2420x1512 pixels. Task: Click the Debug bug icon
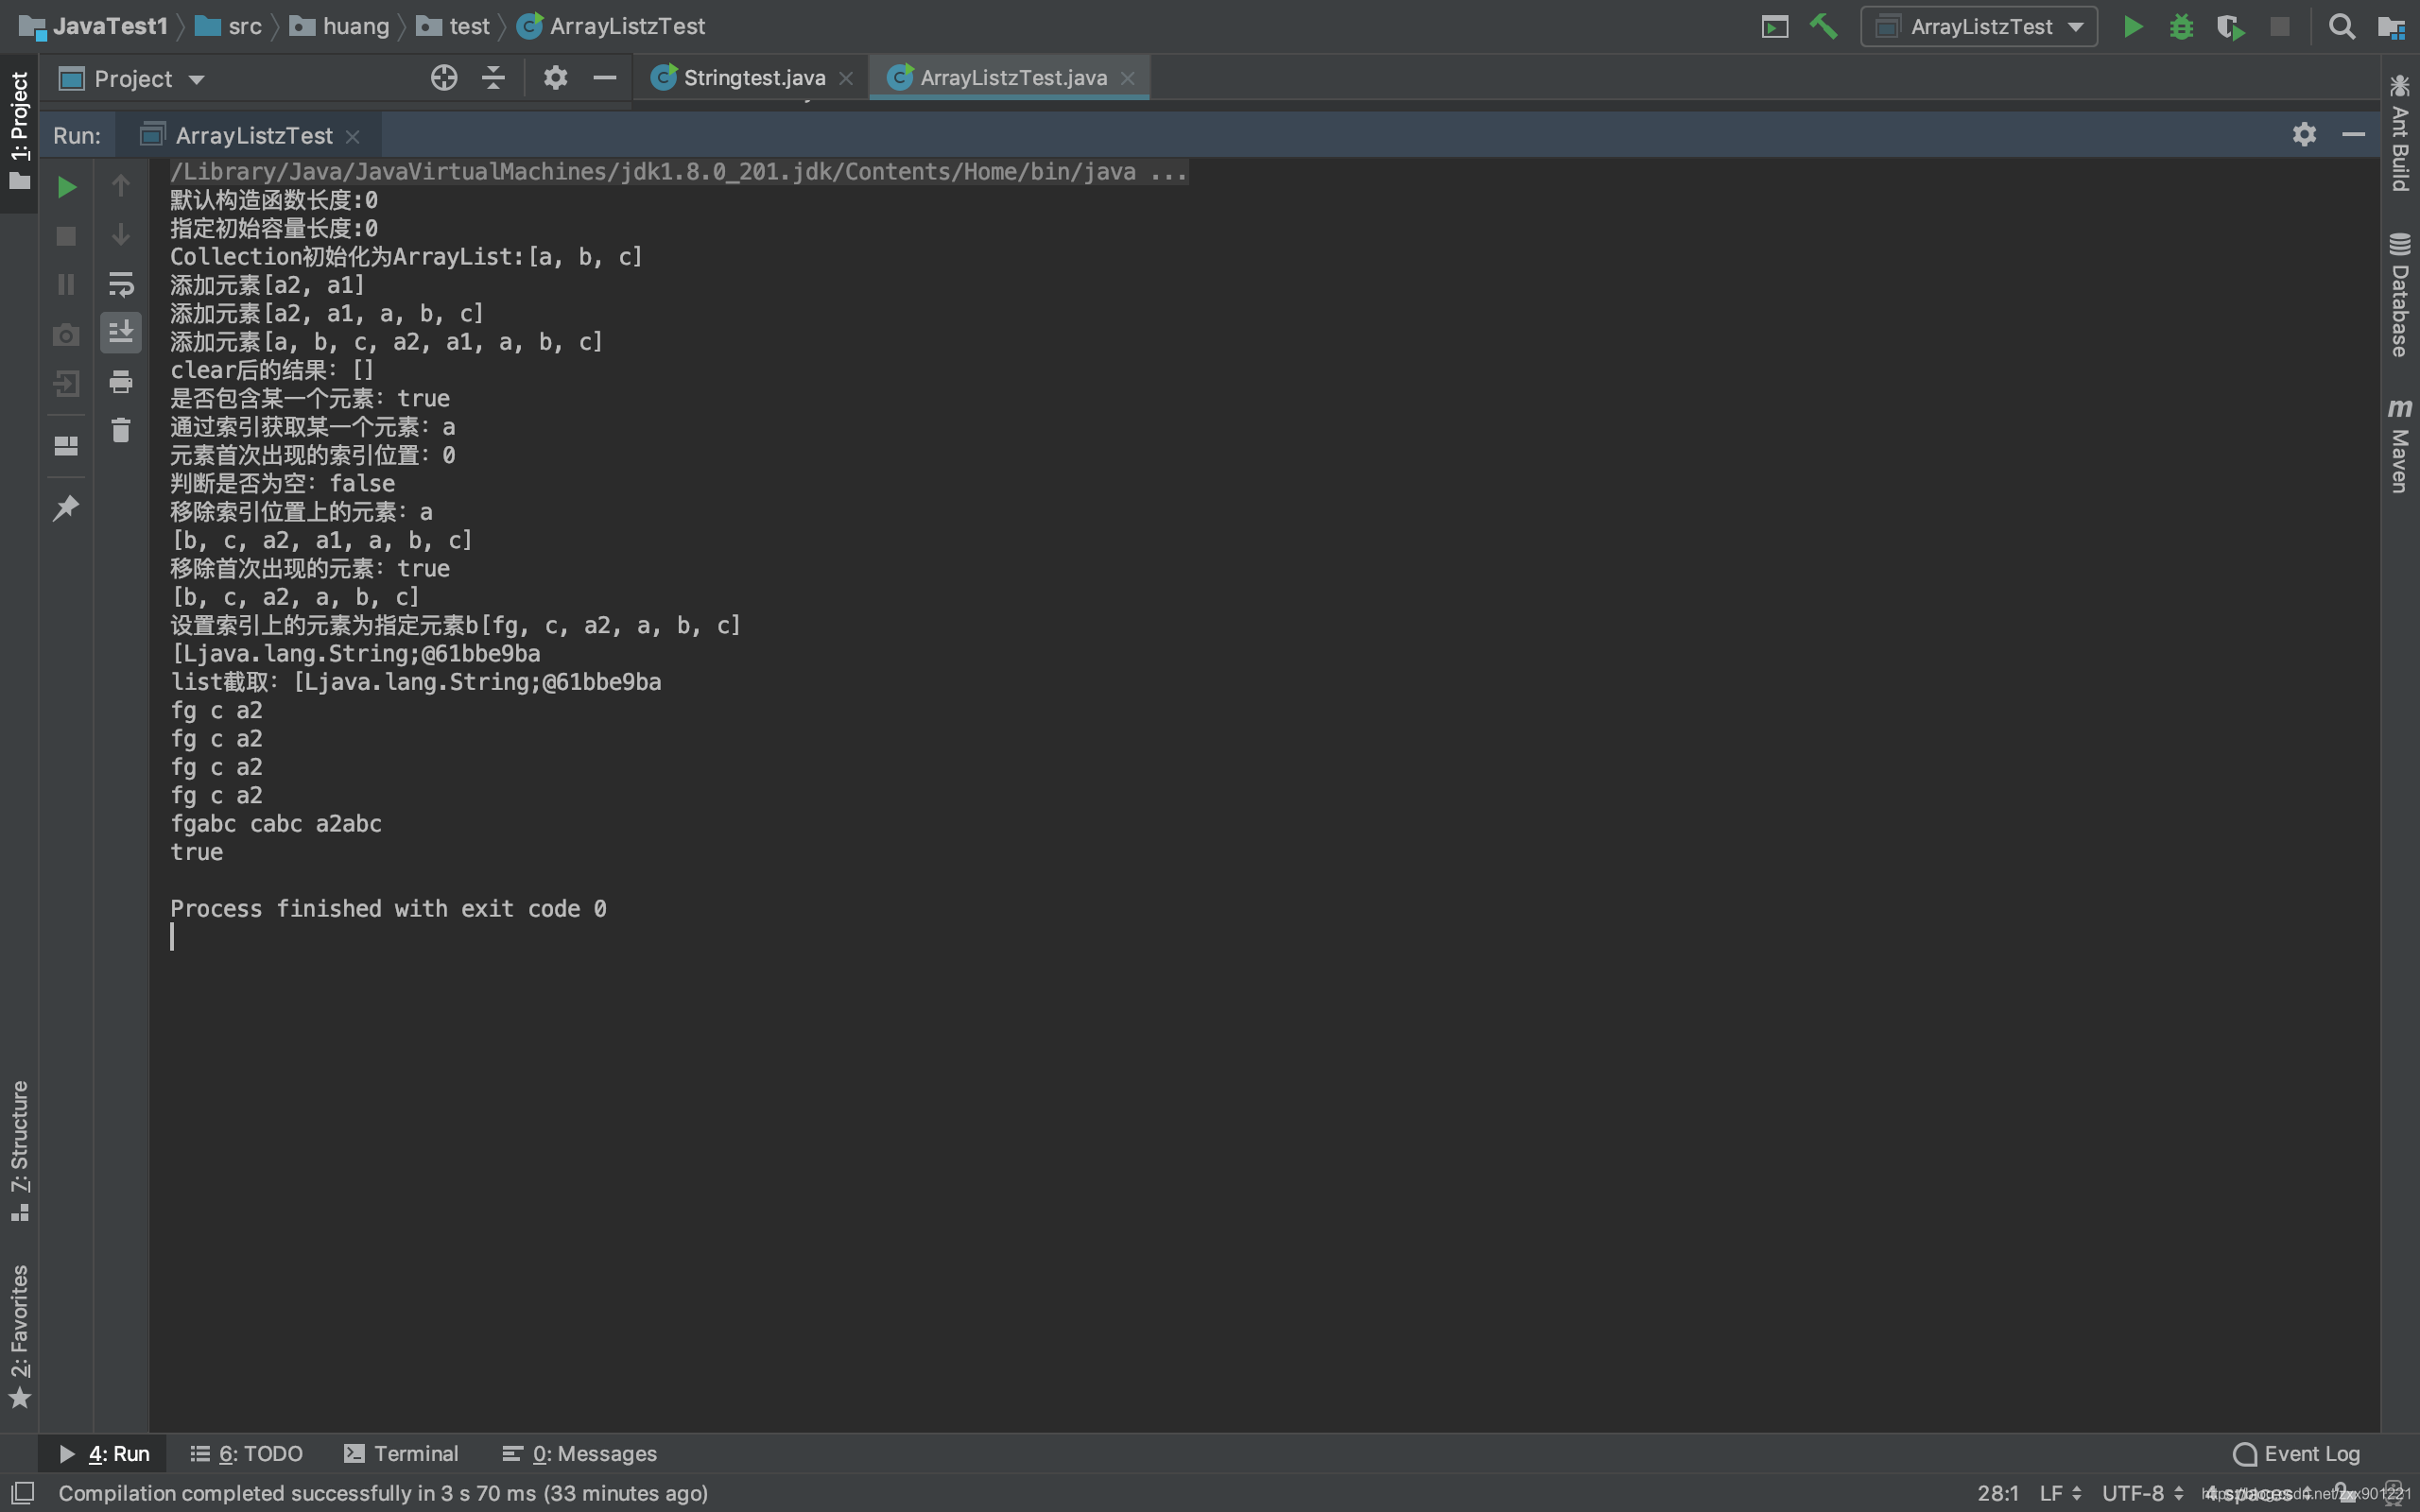(2181, 27)
